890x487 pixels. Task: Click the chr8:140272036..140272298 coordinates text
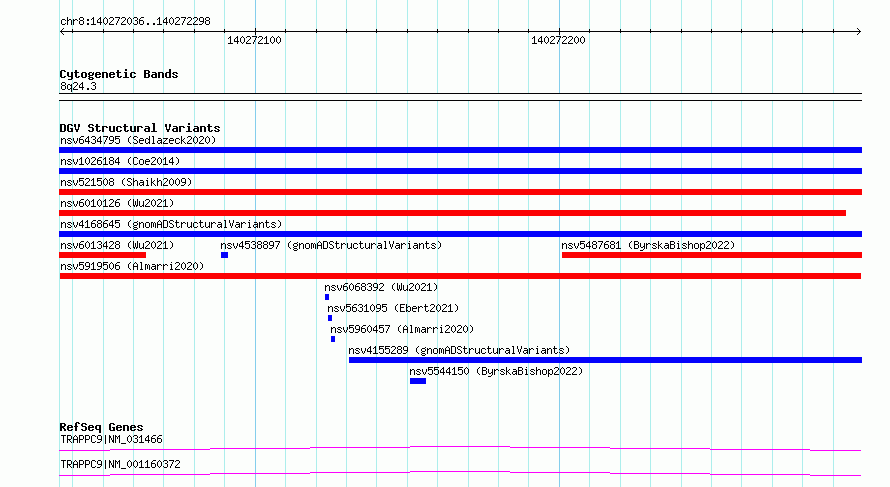(135, 21)
